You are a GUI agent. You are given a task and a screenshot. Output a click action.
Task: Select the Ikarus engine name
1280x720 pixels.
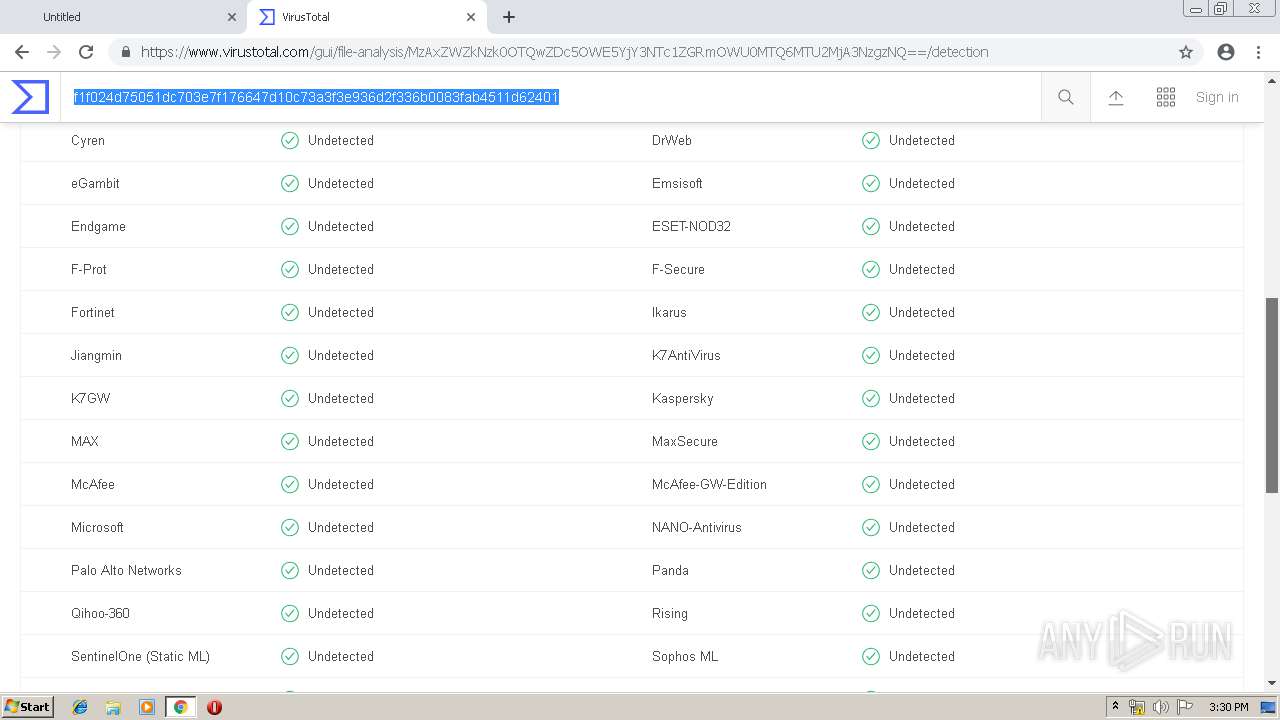click(669, 312)
